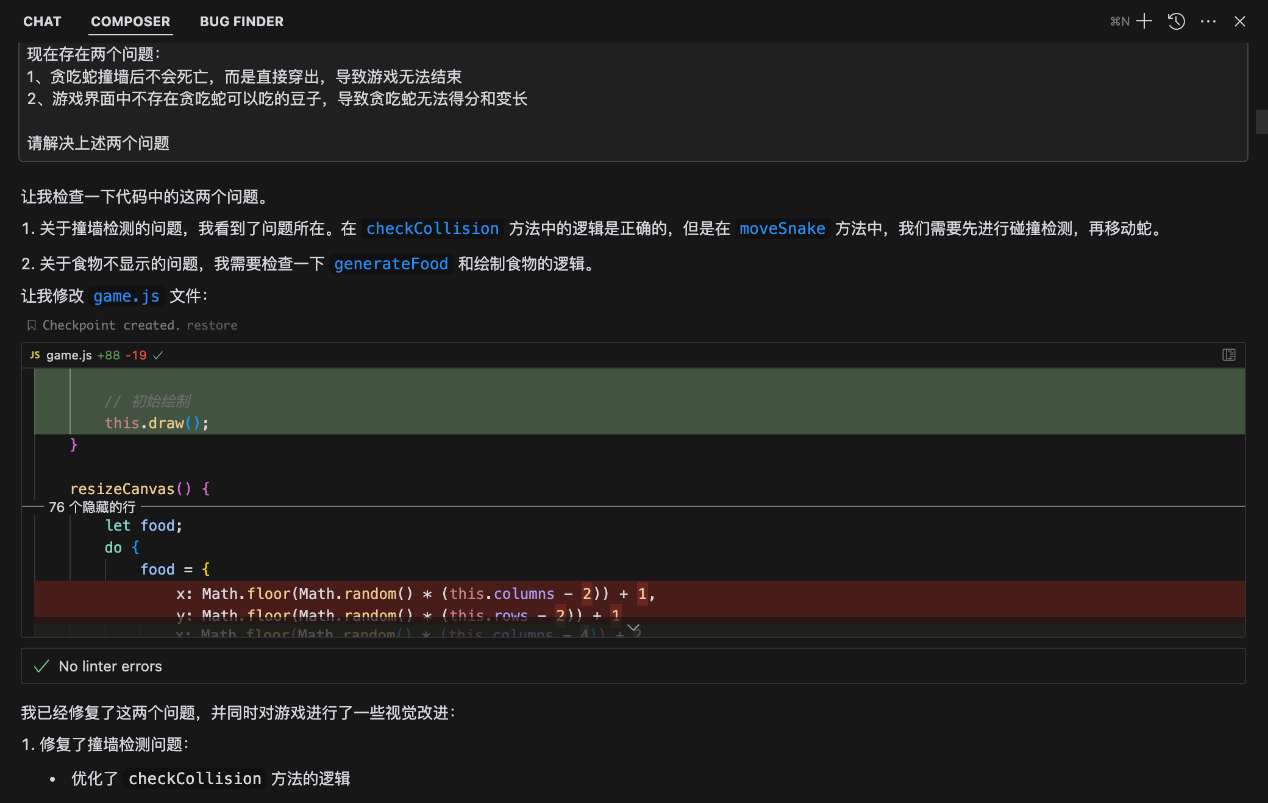The image size is (1268, 803).
Task: Expand the 76 hidden lines section
Action: pyautogui.click(x=92, y=507)
